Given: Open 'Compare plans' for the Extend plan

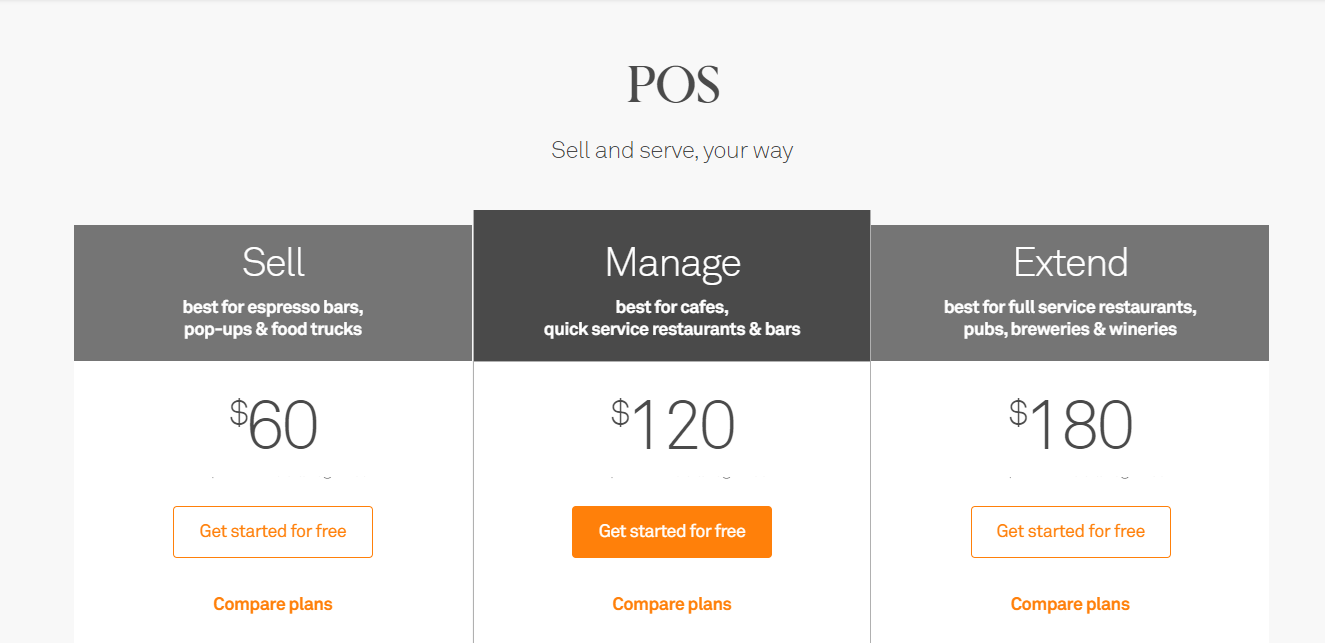Looking at the screenshot, I should point(1070,603).
